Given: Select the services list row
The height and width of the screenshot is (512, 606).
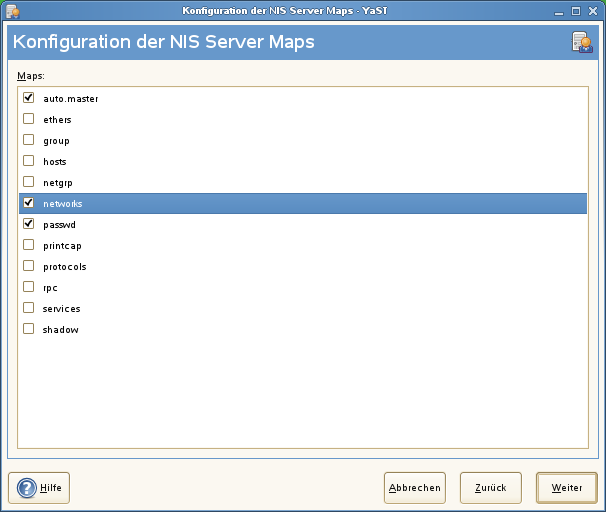Looking at the screenshot, I should coord(62,309).
